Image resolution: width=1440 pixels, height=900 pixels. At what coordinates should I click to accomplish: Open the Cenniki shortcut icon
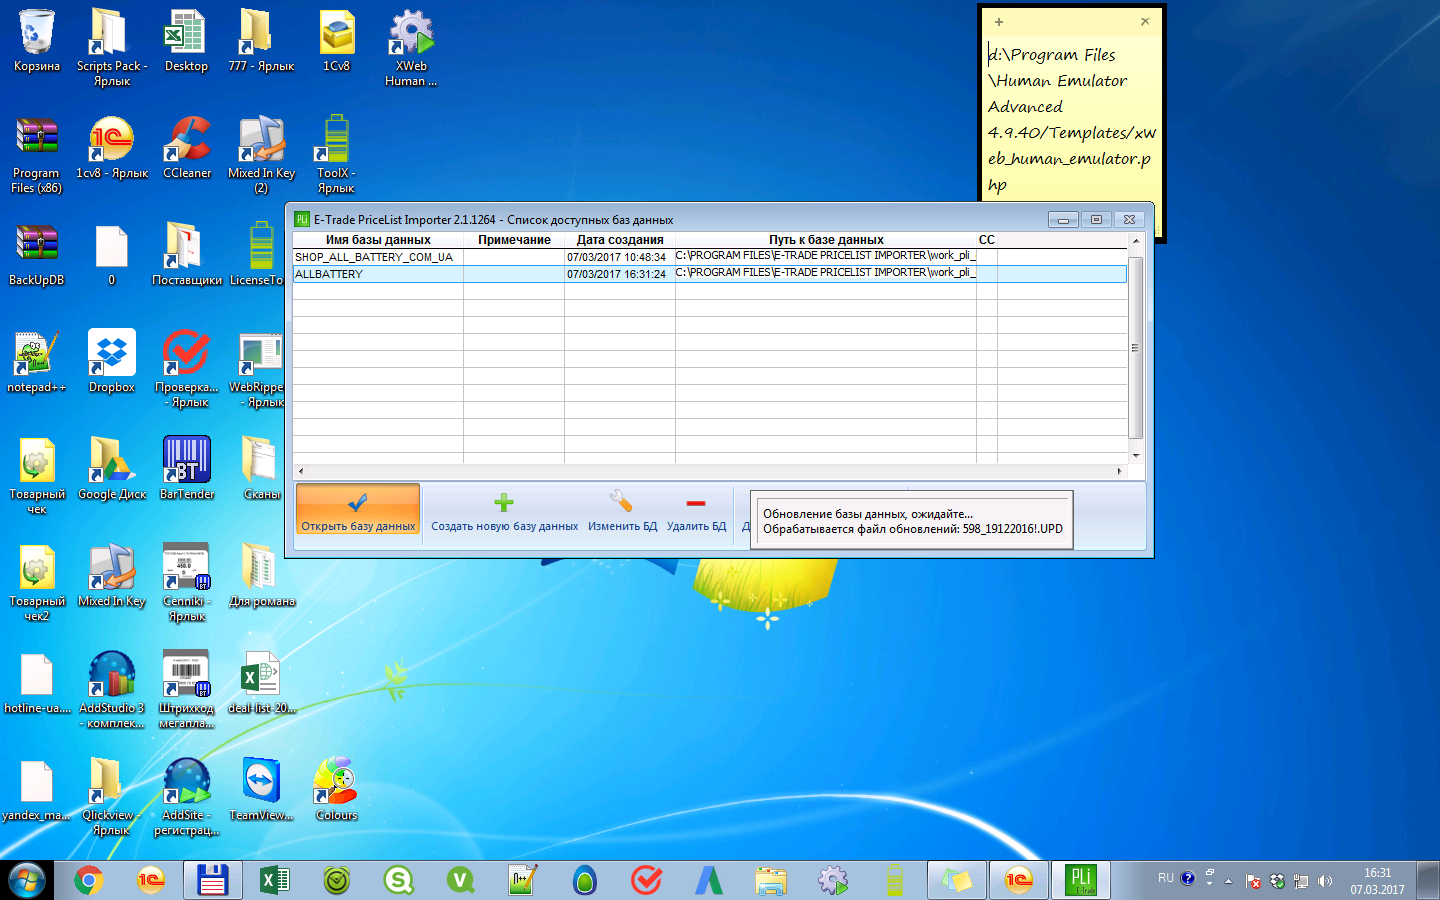[187, 582]
